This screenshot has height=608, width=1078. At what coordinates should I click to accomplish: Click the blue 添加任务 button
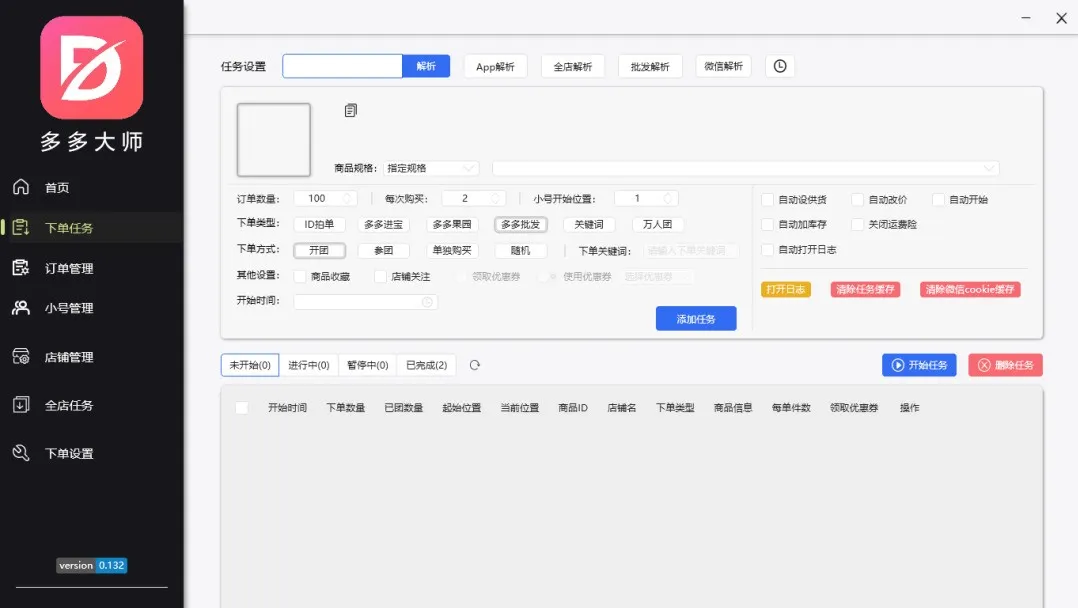coord(696,319)
